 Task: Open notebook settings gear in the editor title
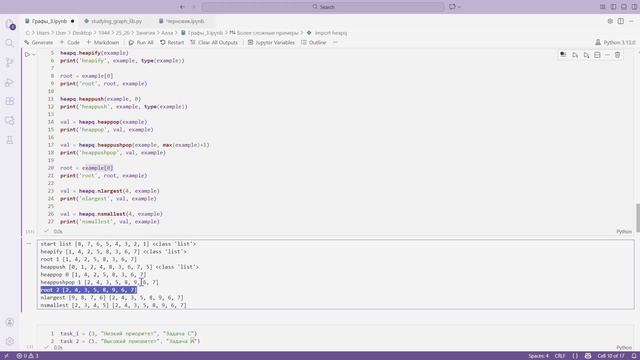[610, 21]
